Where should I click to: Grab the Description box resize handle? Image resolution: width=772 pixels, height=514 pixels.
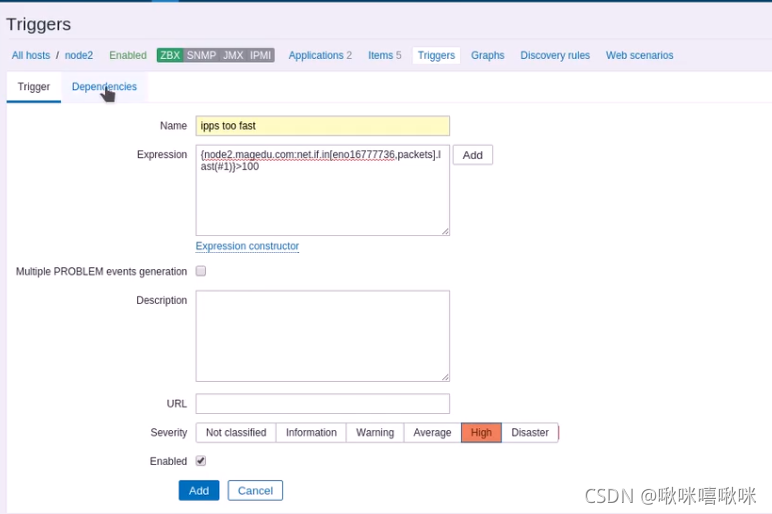click(x=445, y=377)
